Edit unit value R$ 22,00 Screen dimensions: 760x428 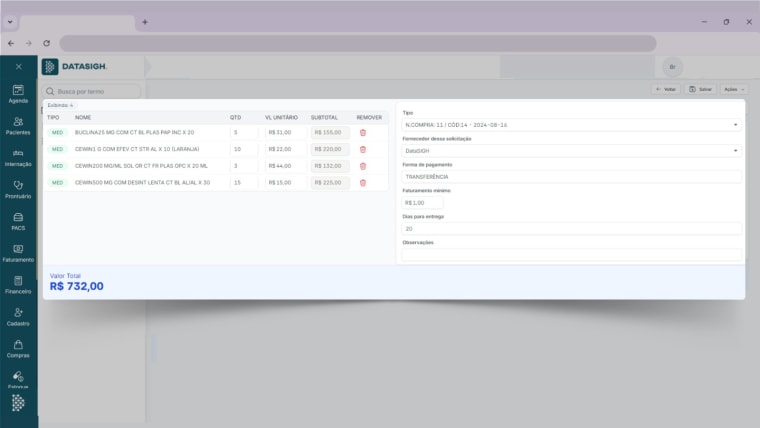pyautogui.click(x=286, y=149)
